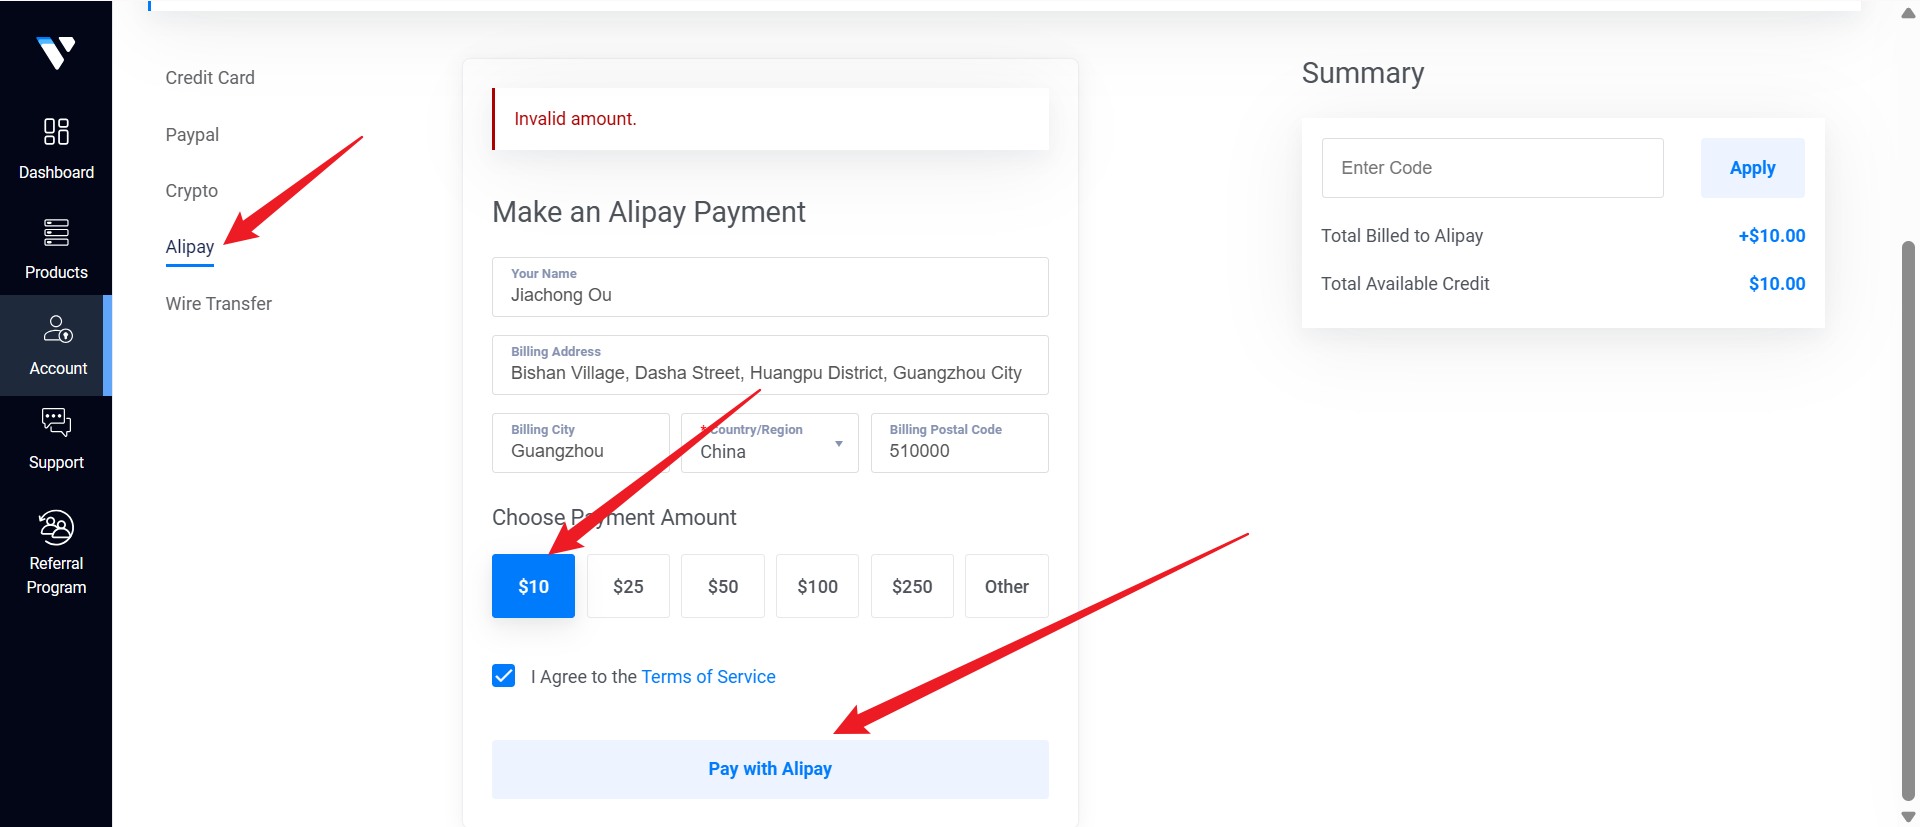
Task: Click the Pay with Alipay button
Action: (x=770, y=769)
